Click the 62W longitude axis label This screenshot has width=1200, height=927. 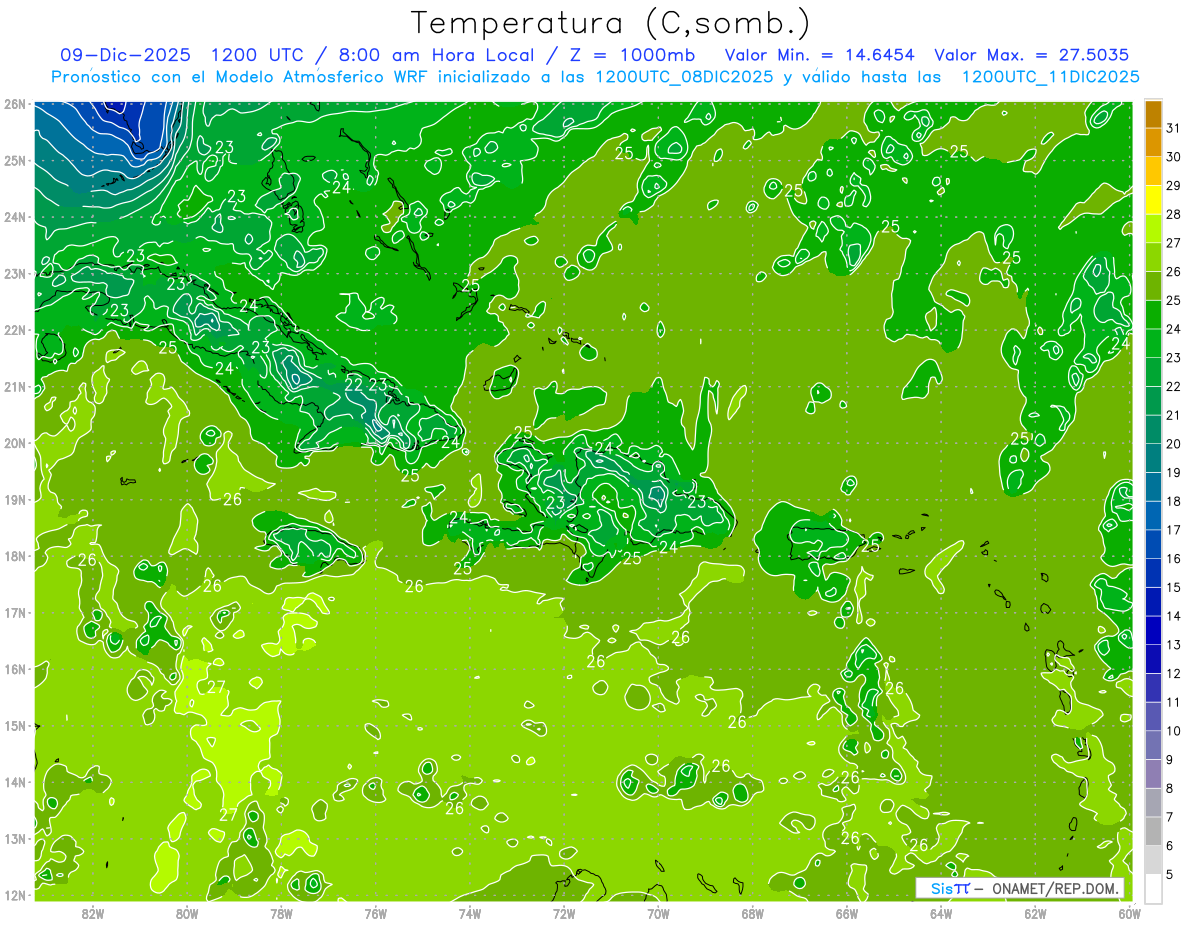pyautogui.click(x=1034, y=913)
